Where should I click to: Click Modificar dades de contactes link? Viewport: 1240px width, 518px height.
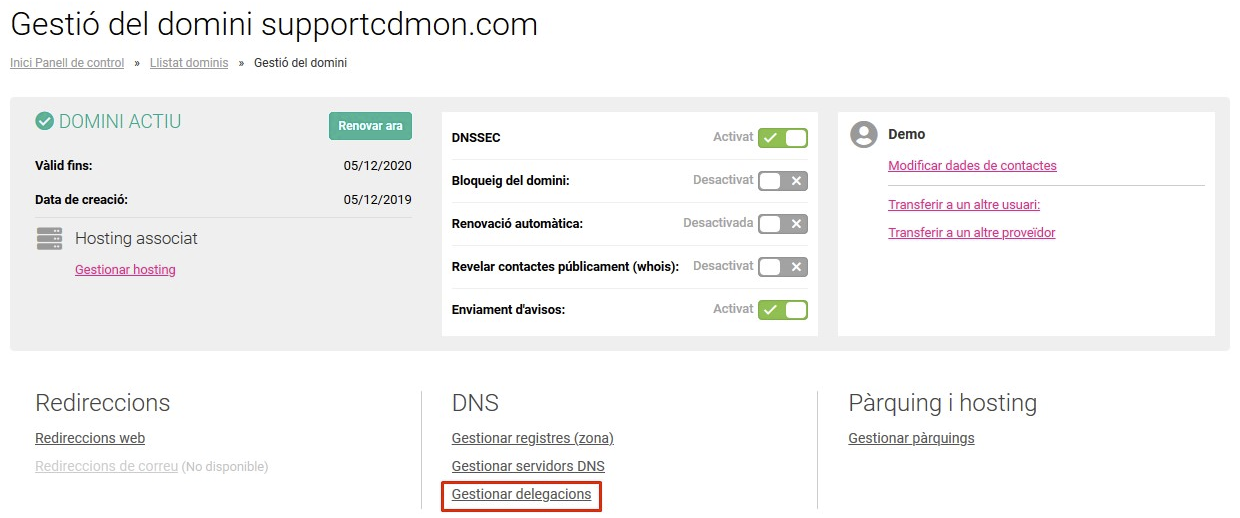[x=972, y=166]
